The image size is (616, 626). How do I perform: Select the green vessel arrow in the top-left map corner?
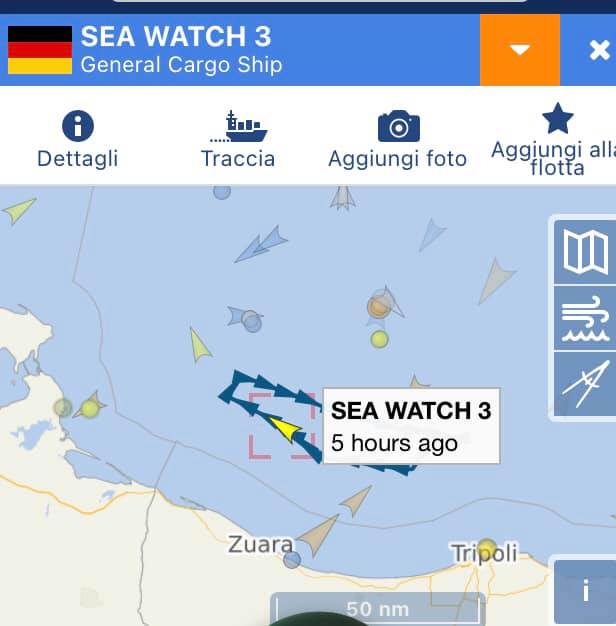[19, 210]
